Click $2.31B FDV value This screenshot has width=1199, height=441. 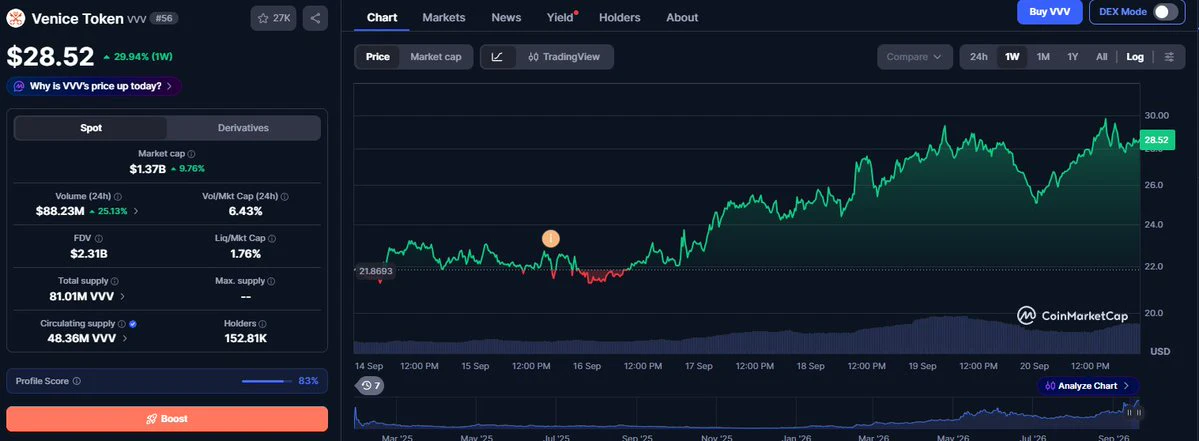(x=89, y=254)
